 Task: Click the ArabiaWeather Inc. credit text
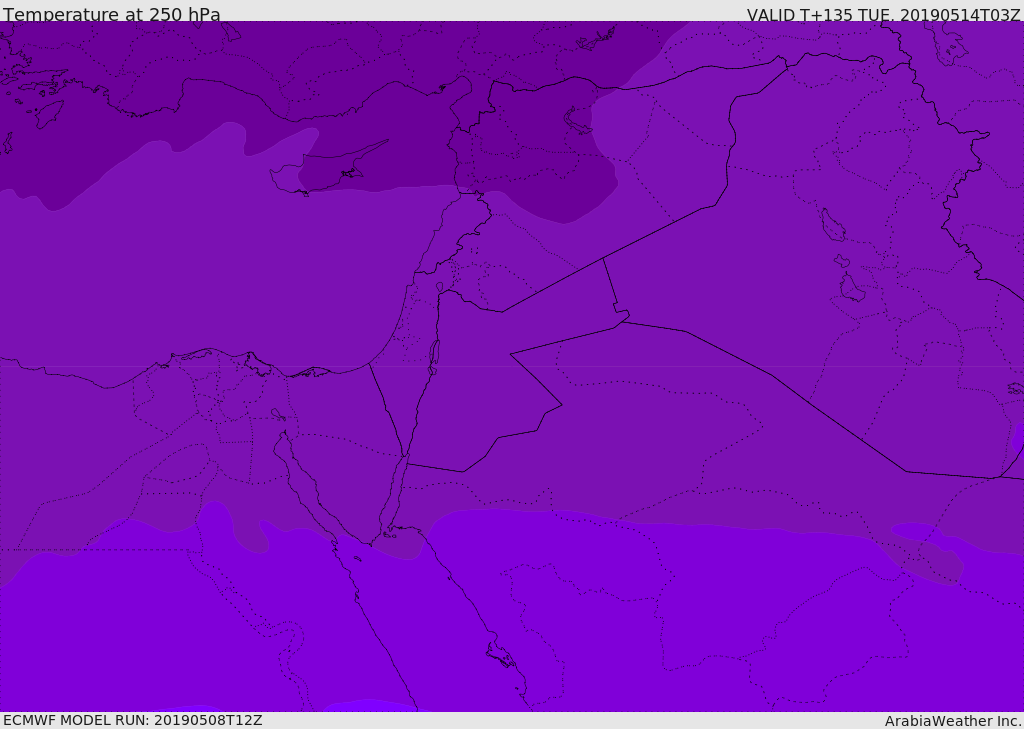point(953,721)
